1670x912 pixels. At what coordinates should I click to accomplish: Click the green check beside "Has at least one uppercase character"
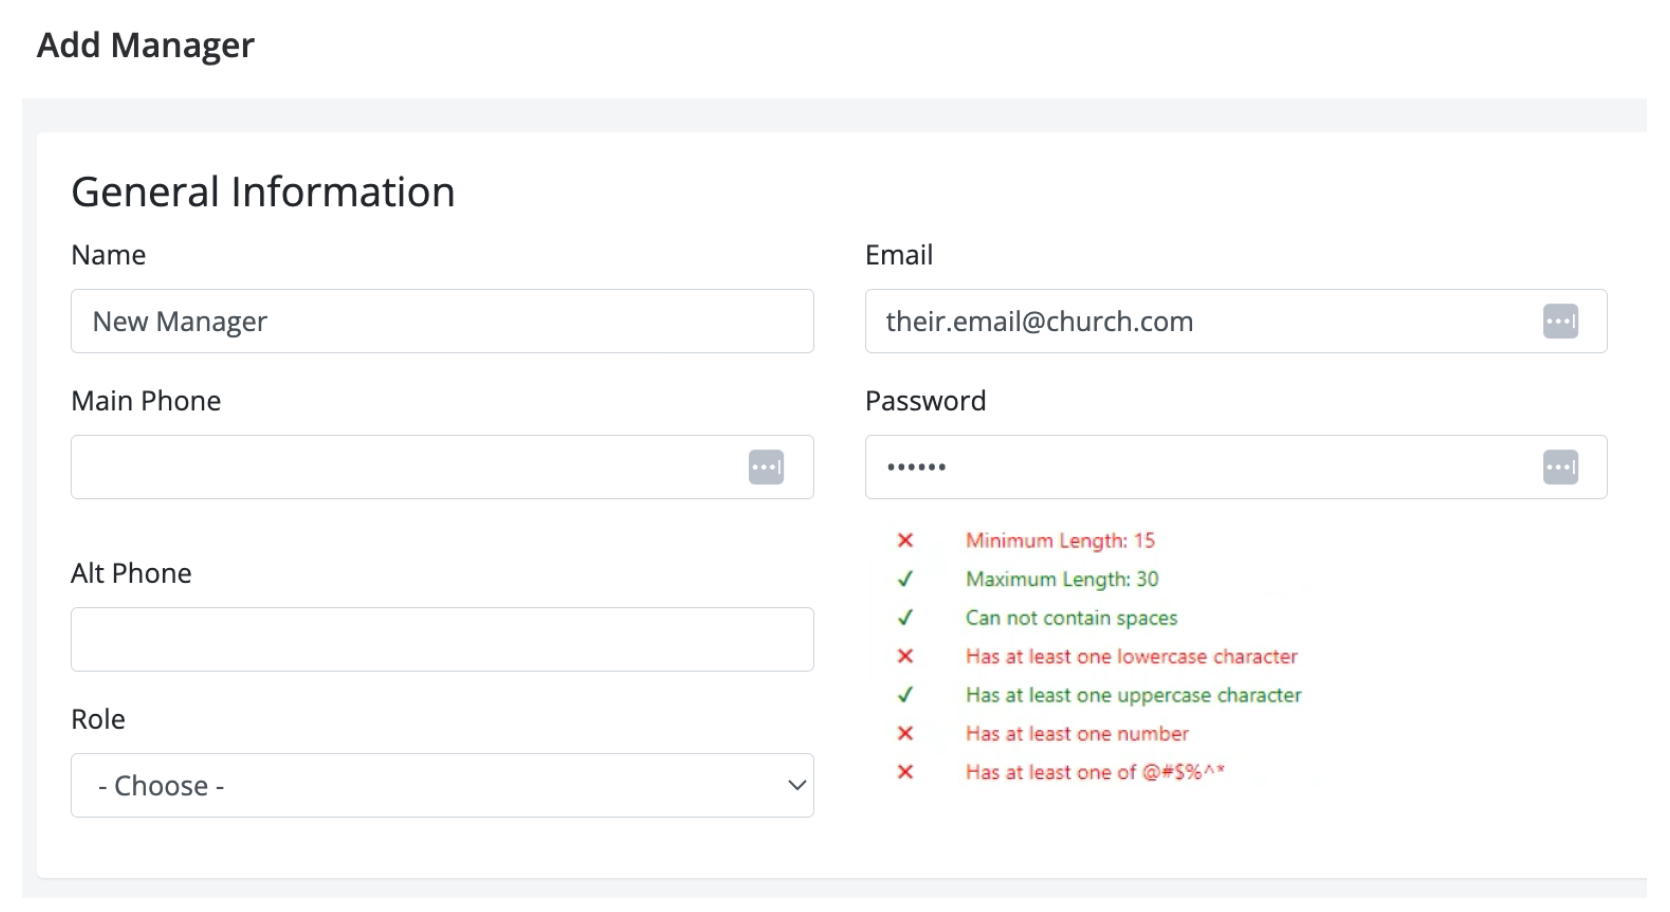906,695
